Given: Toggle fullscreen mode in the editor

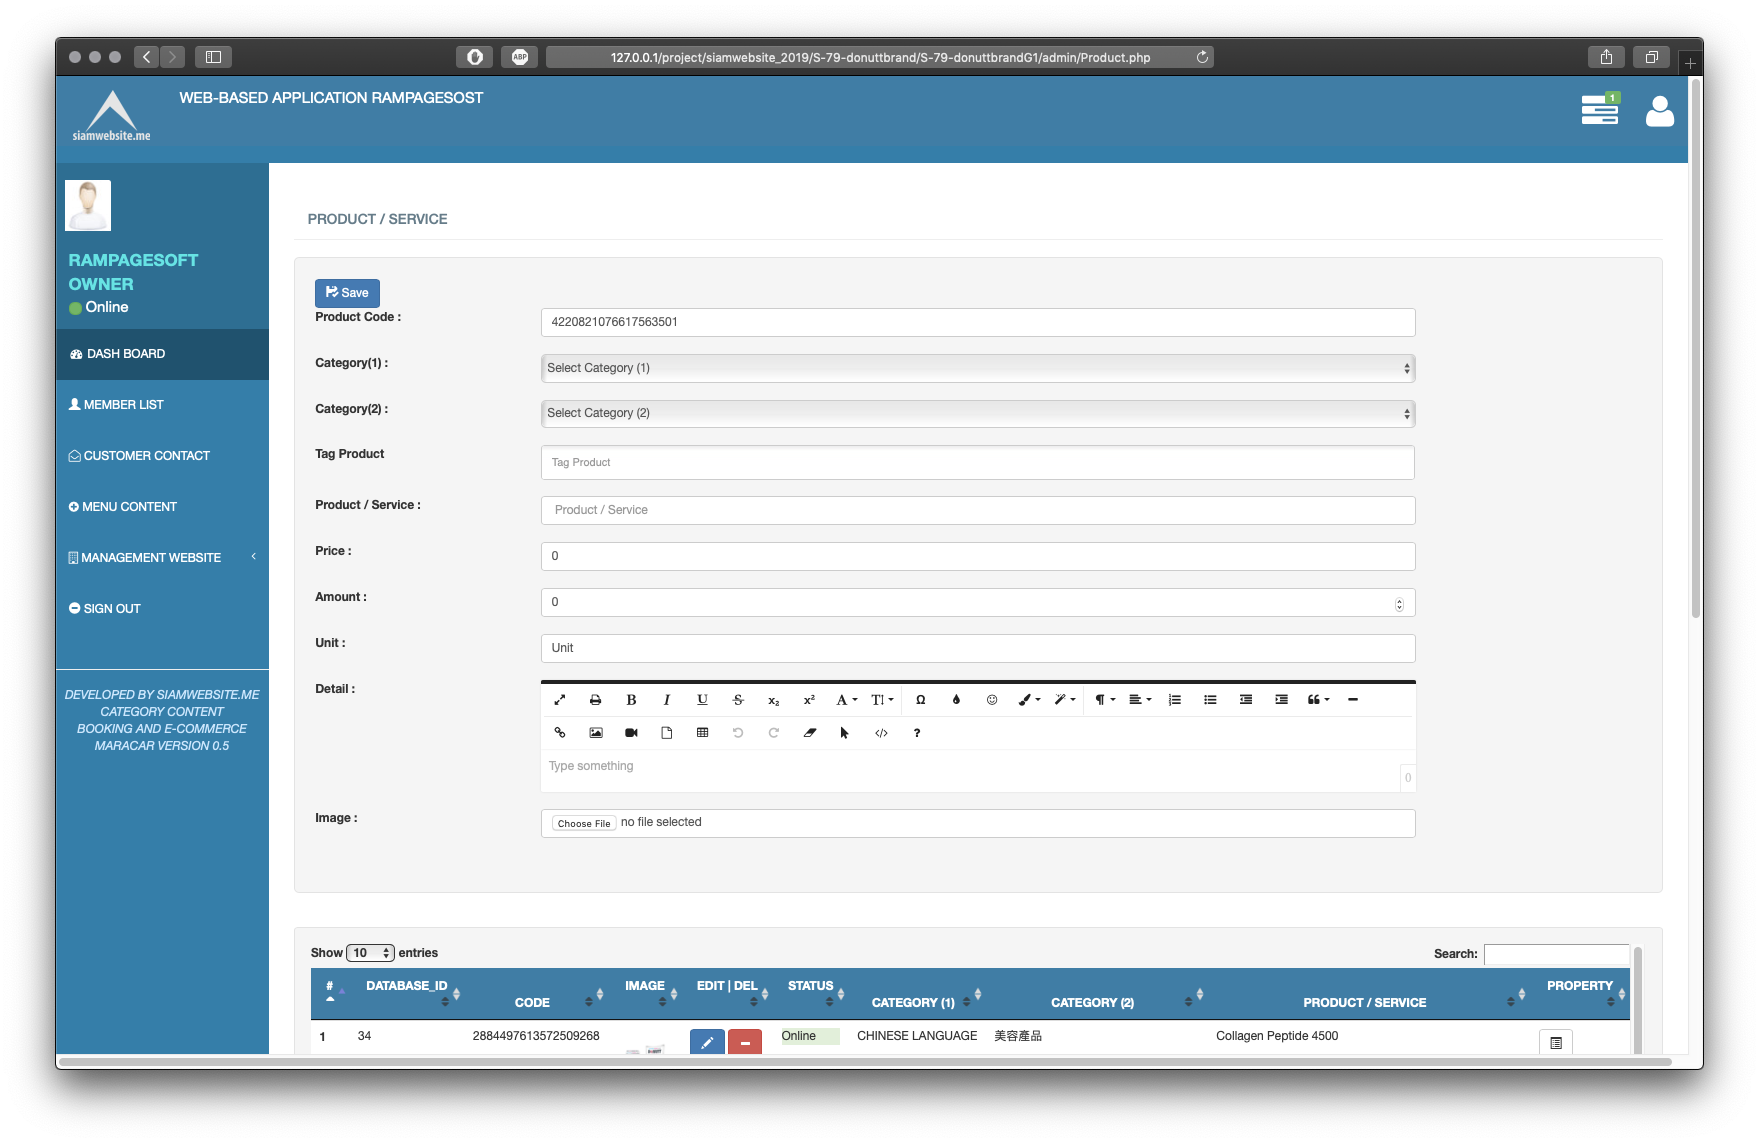Looking at the screenshot, I should (560, 700).
